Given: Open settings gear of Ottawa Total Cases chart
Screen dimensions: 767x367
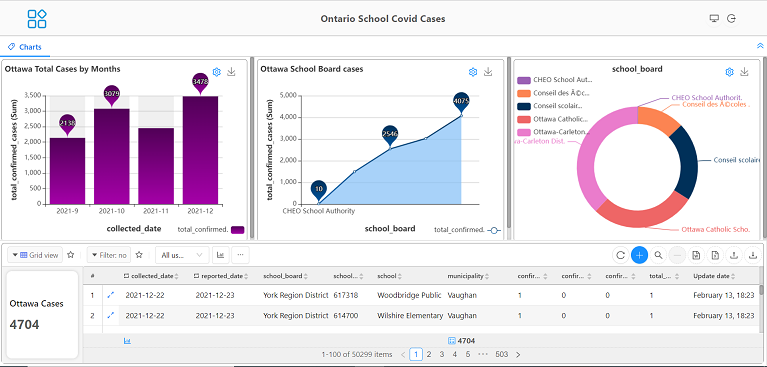Looking at the screenshot, I should [x=217, y=72].
